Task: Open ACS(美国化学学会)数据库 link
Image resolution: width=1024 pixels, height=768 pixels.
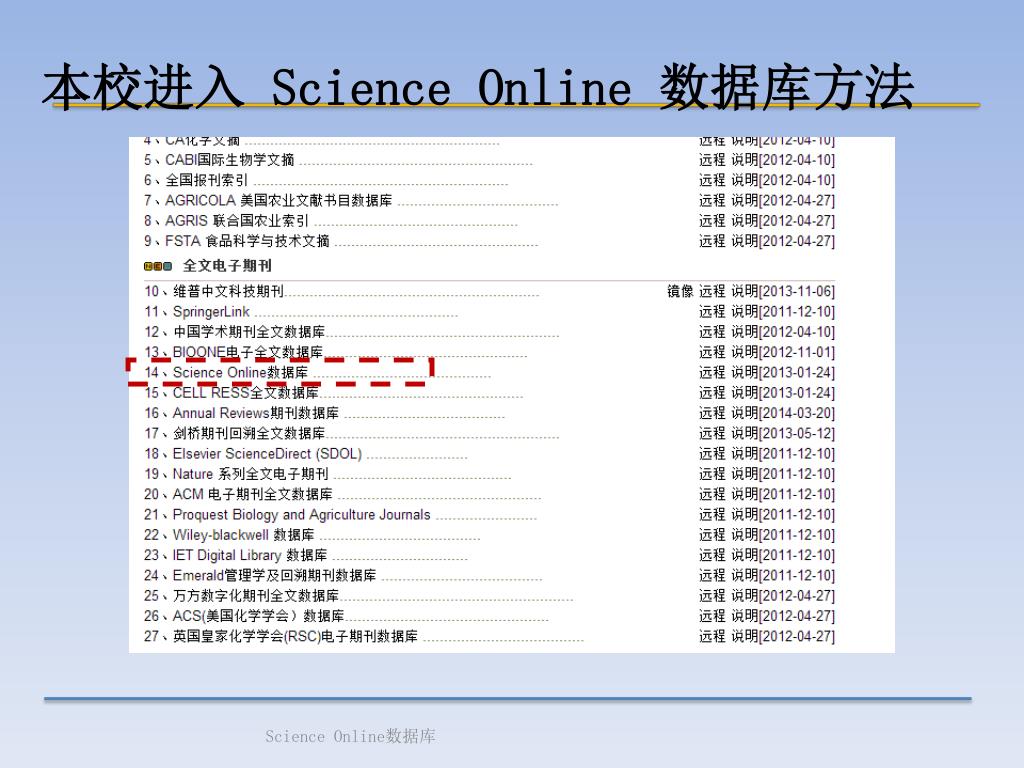Action: click(x=258, y=616)
